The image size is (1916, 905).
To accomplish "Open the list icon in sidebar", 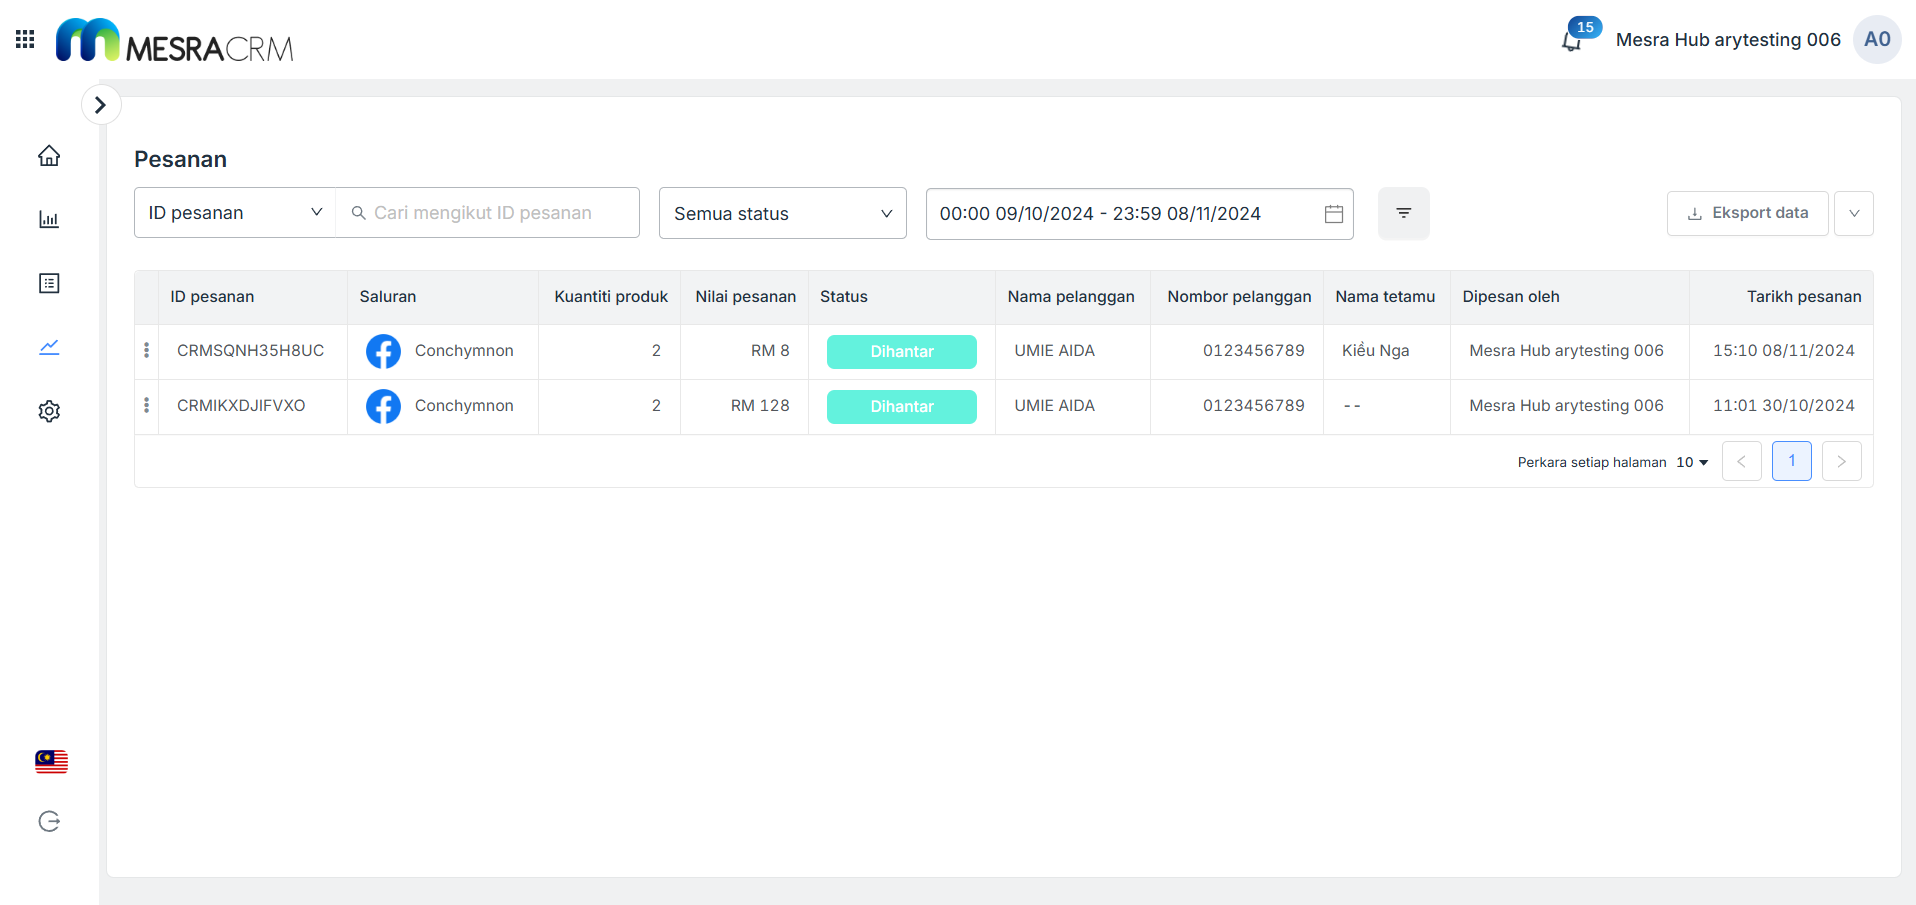I will click(x=49, y=284).
